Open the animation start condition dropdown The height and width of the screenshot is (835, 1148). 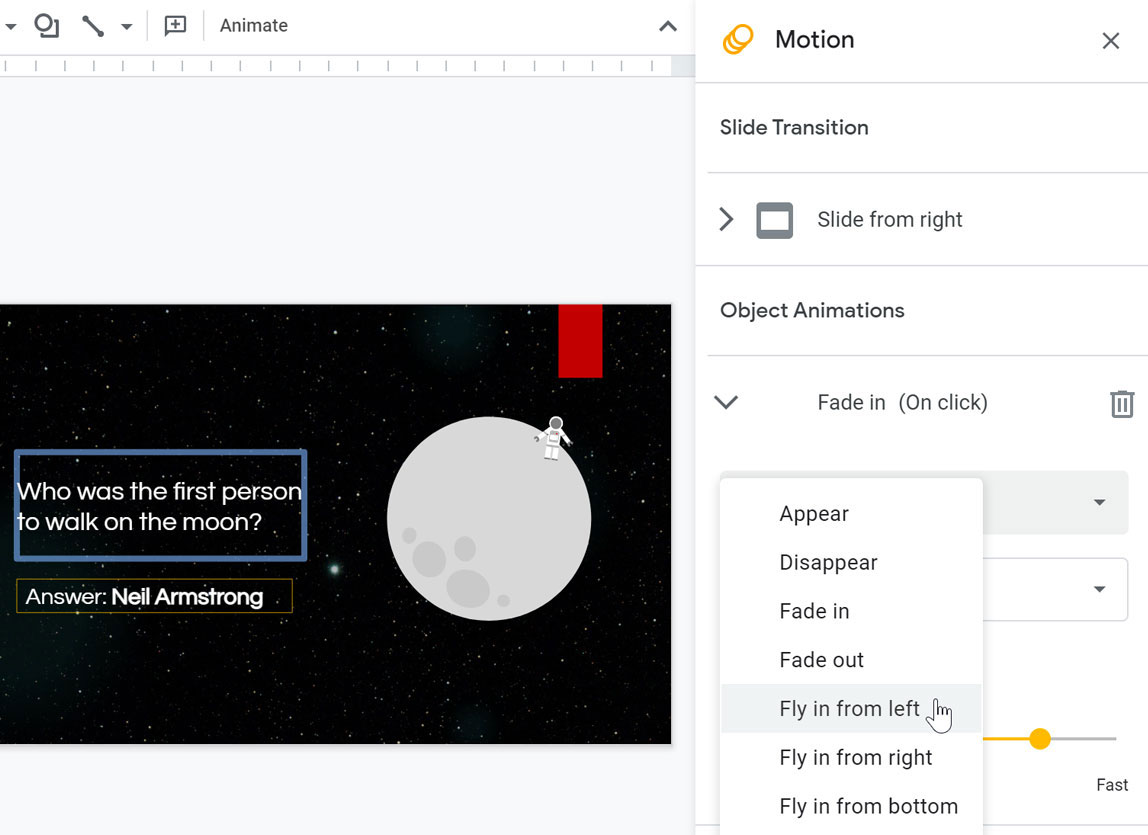1098,589
